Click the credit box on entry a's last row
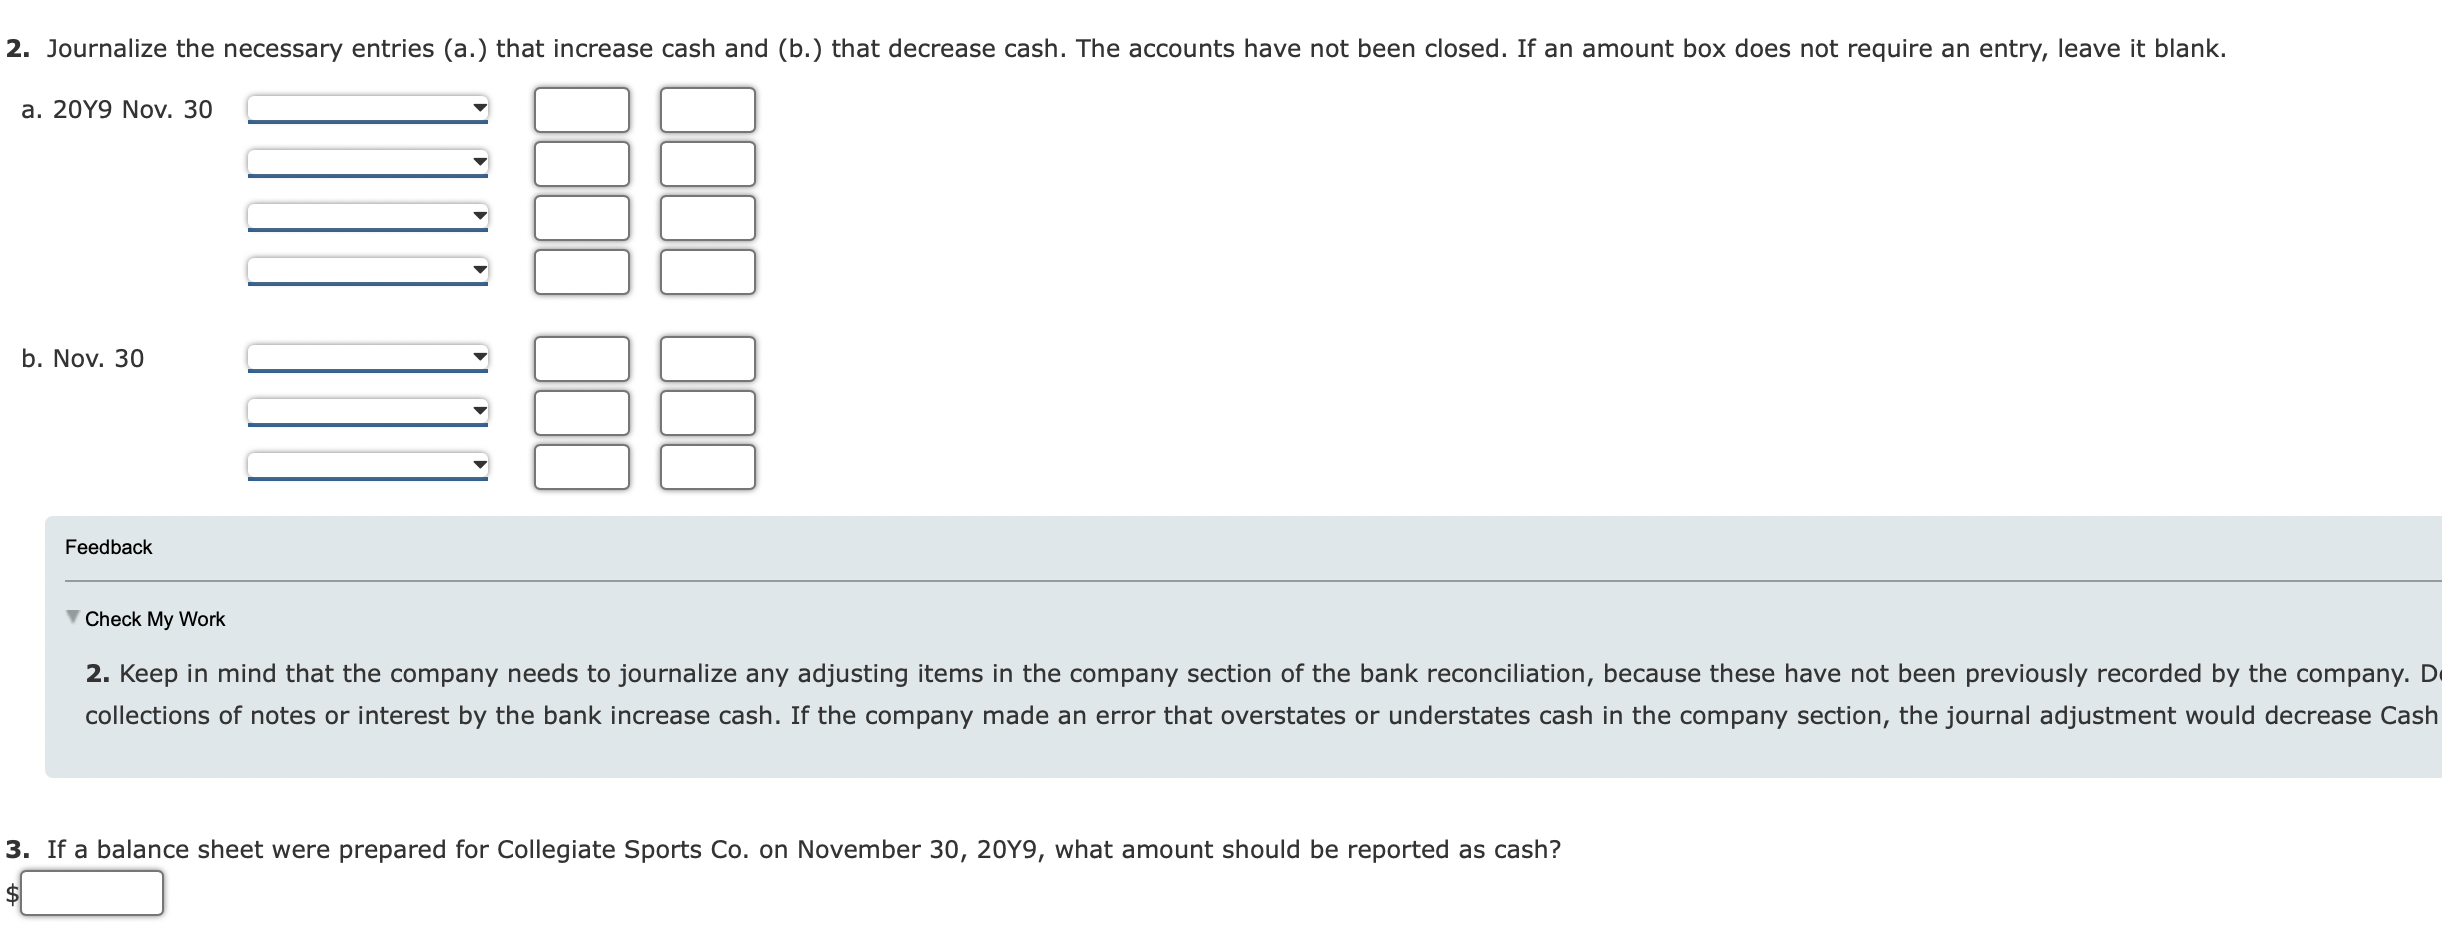 [707, 270]
